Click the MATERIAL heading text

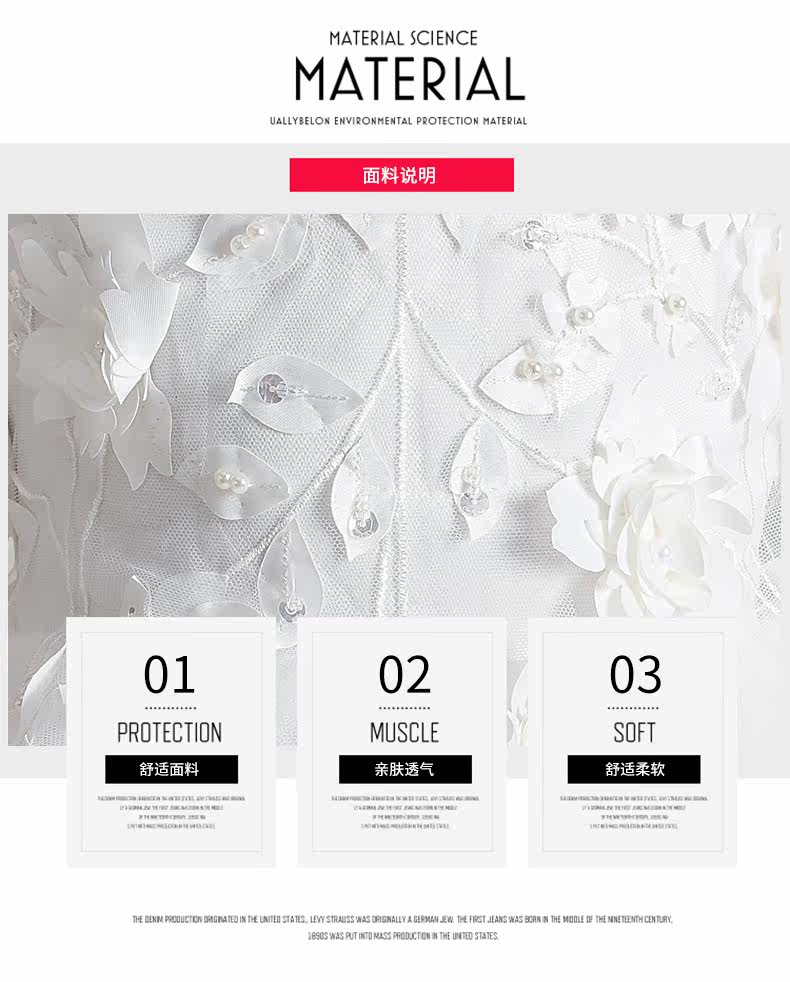(410, 79)
